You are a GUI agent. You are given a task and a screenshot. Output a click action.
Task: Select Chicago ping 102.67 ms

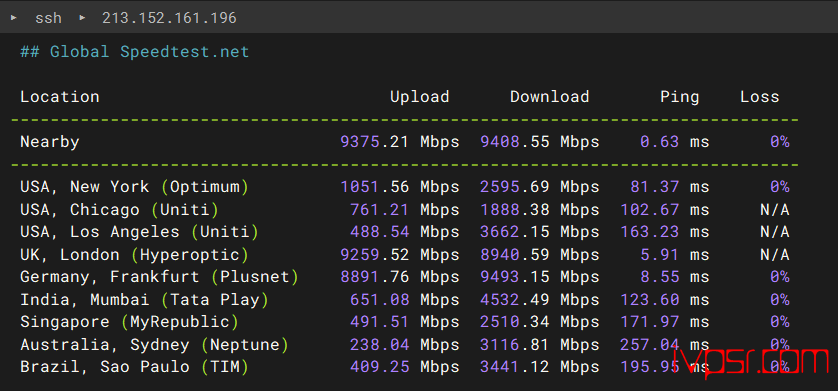pyautogui.click(x=665, y=209)
